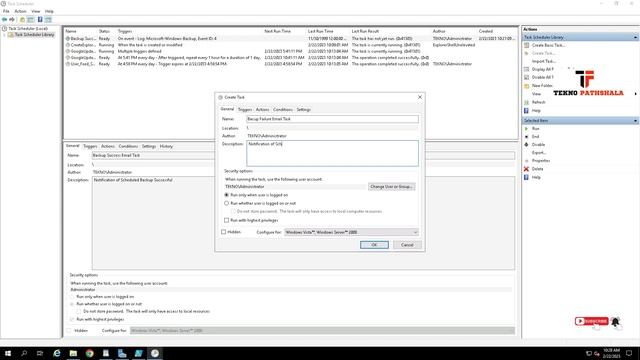Click the Disable All Tasks History icon
The width and height of the screenshot is (640, 360).
pos(527,77)
